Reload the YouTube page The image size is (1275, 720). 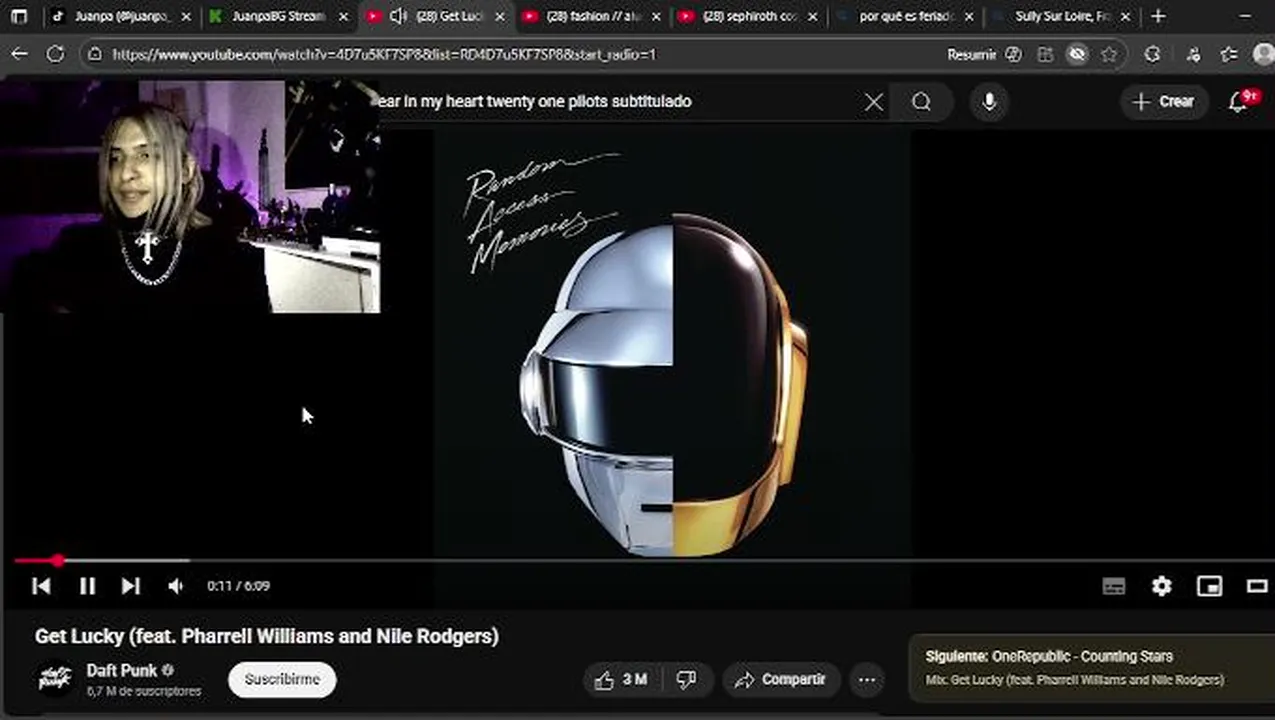point(56,55)
